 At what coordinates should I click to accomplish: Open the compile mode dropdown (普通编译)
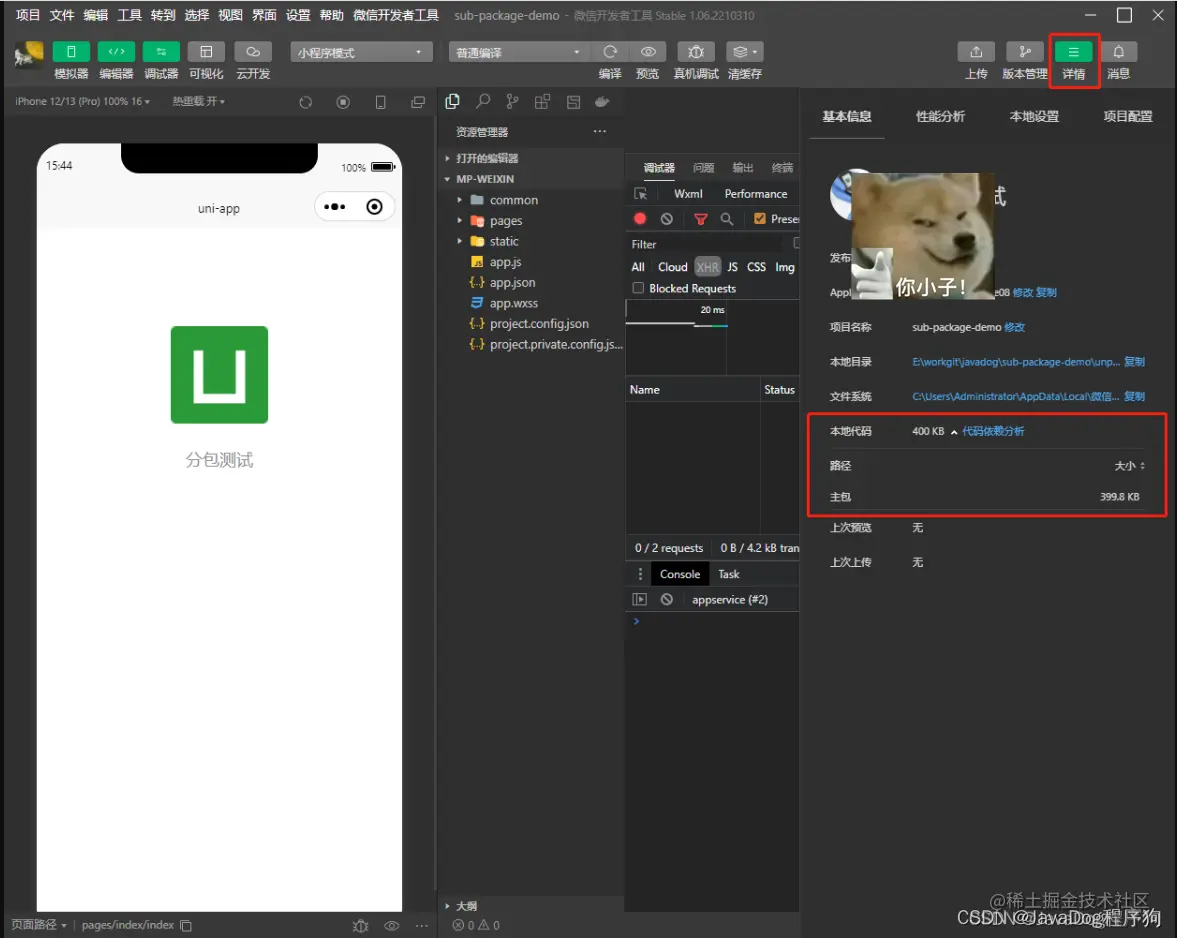click(517, 53)
